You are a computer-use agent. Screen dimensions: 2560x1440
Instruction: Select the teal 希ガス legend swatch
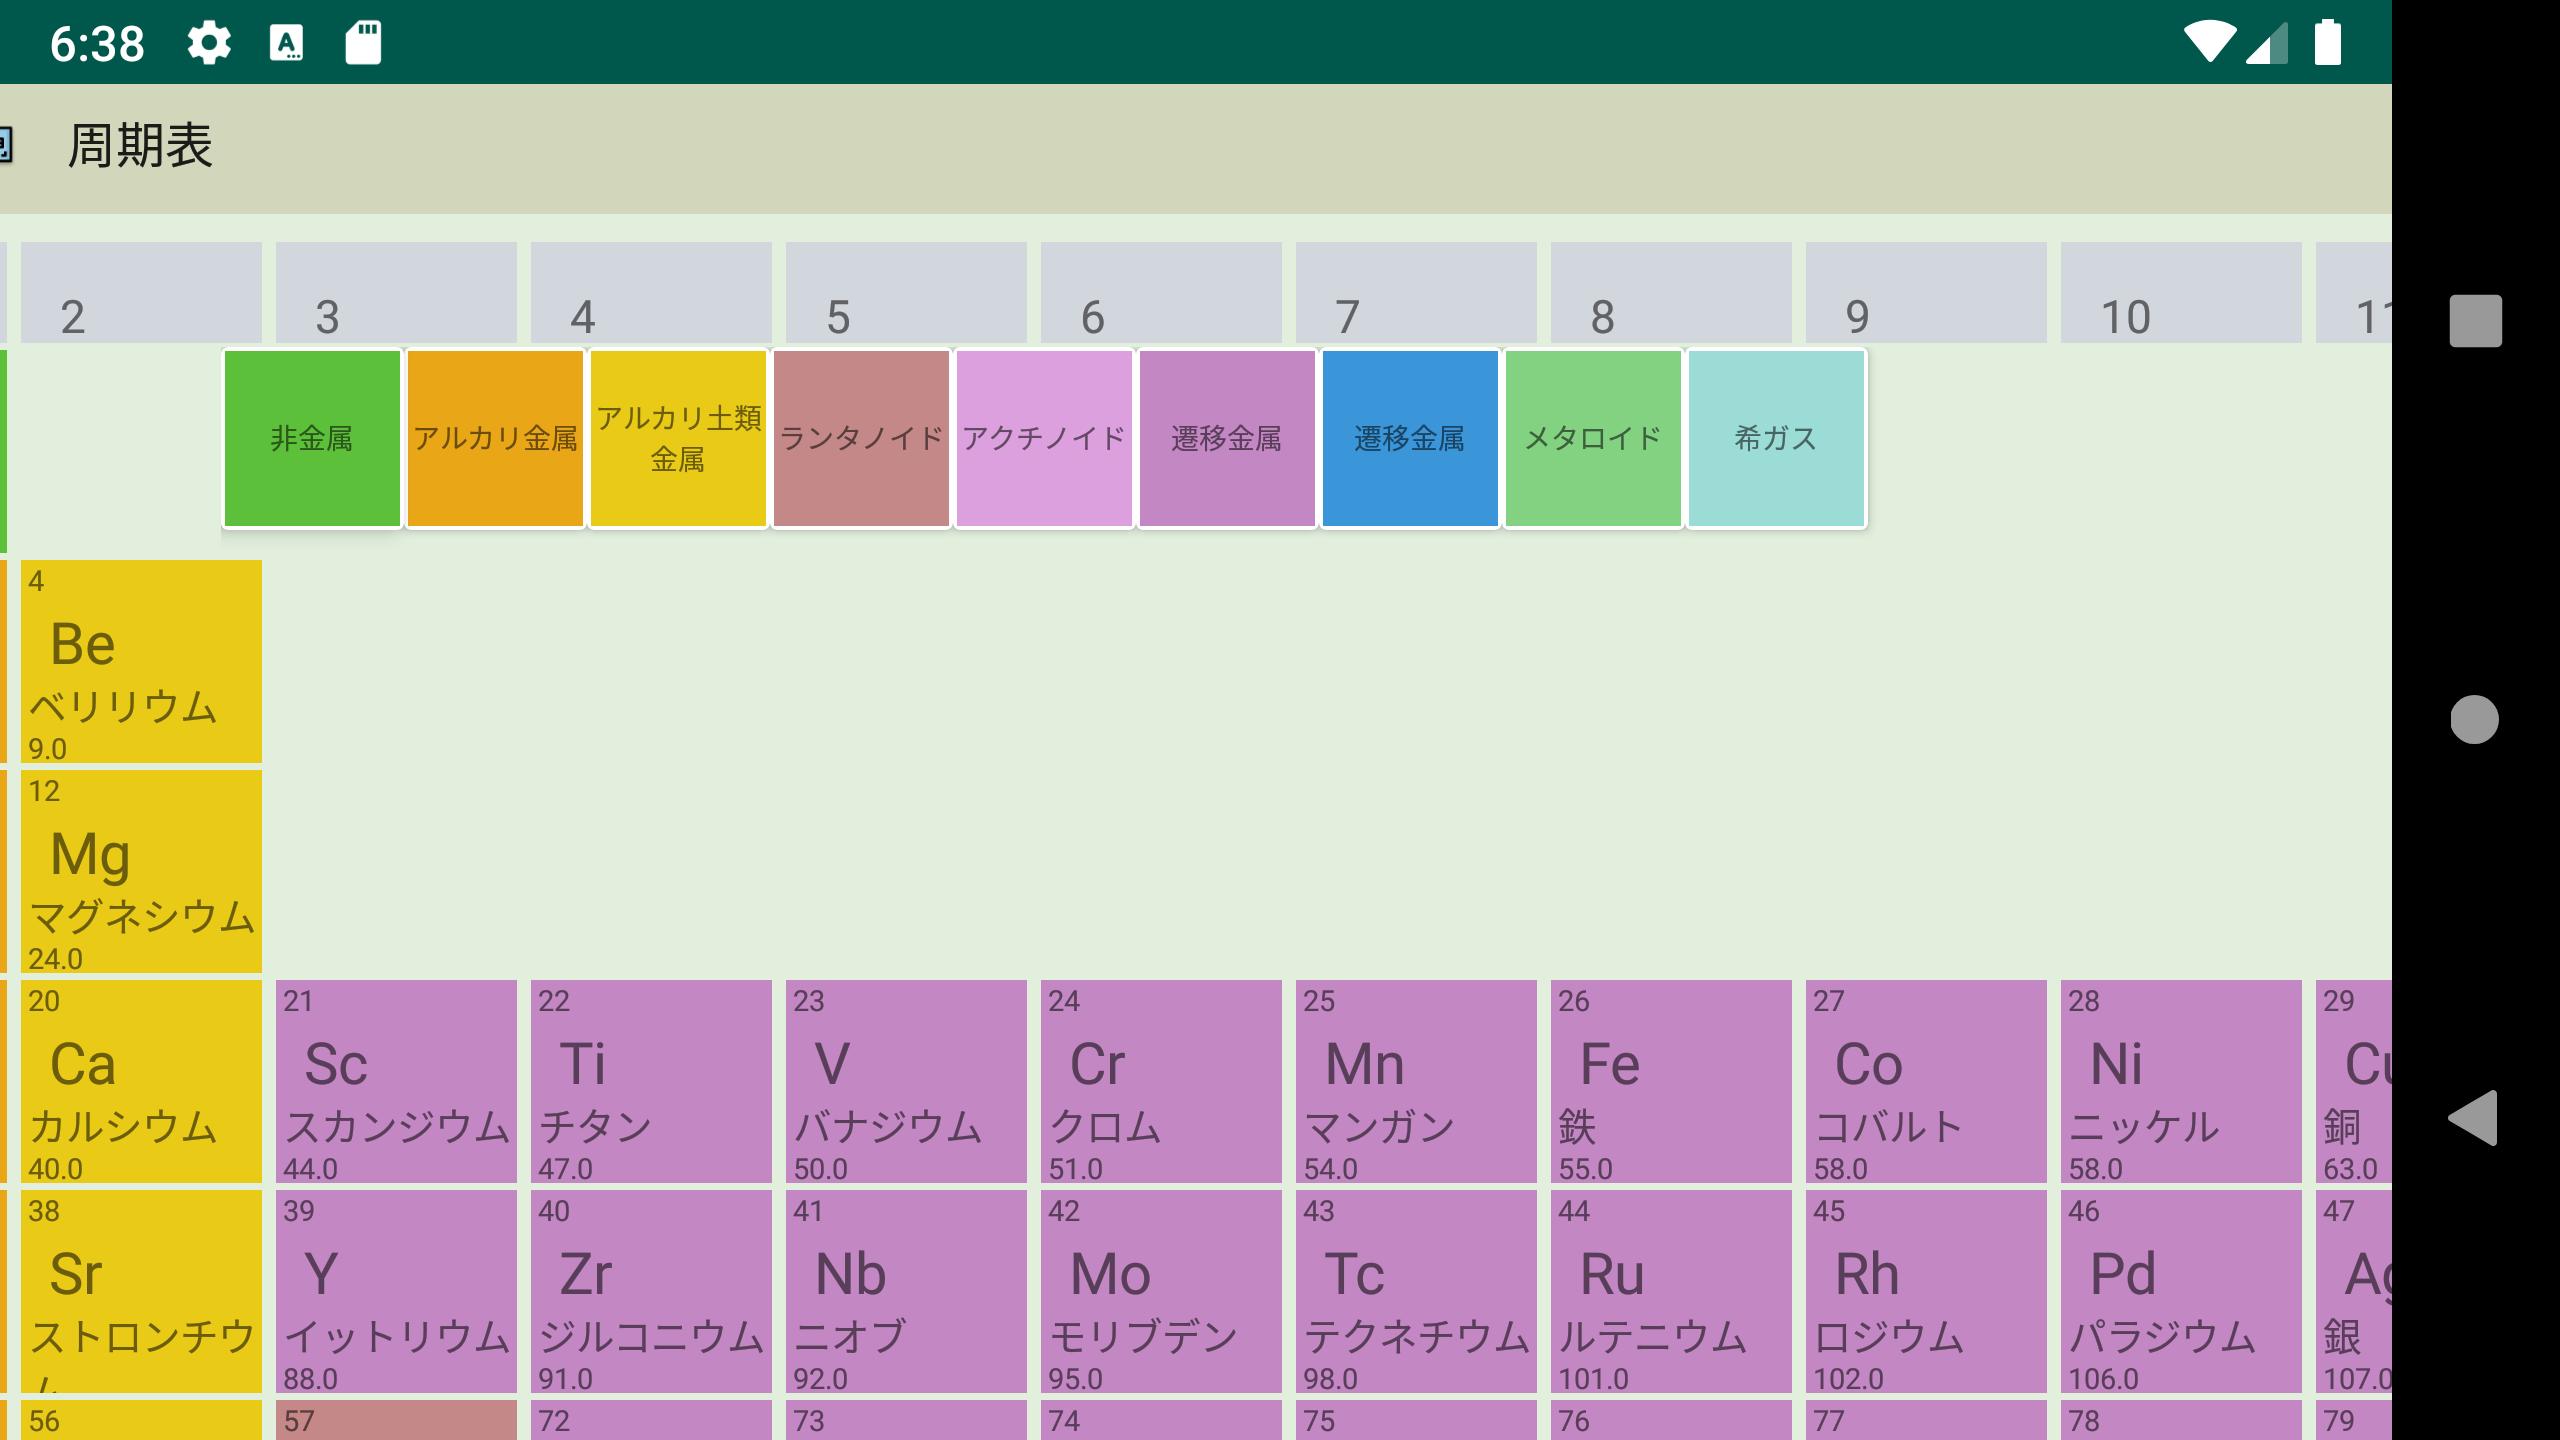(x=1776, y=438)
